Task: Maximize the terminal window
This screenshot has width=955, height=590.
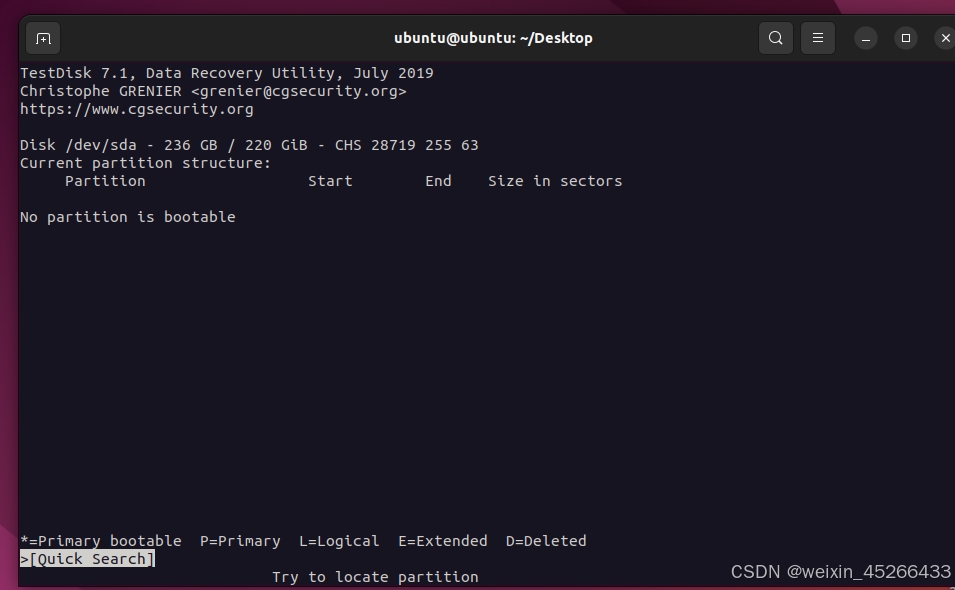Action: (906, 38)
